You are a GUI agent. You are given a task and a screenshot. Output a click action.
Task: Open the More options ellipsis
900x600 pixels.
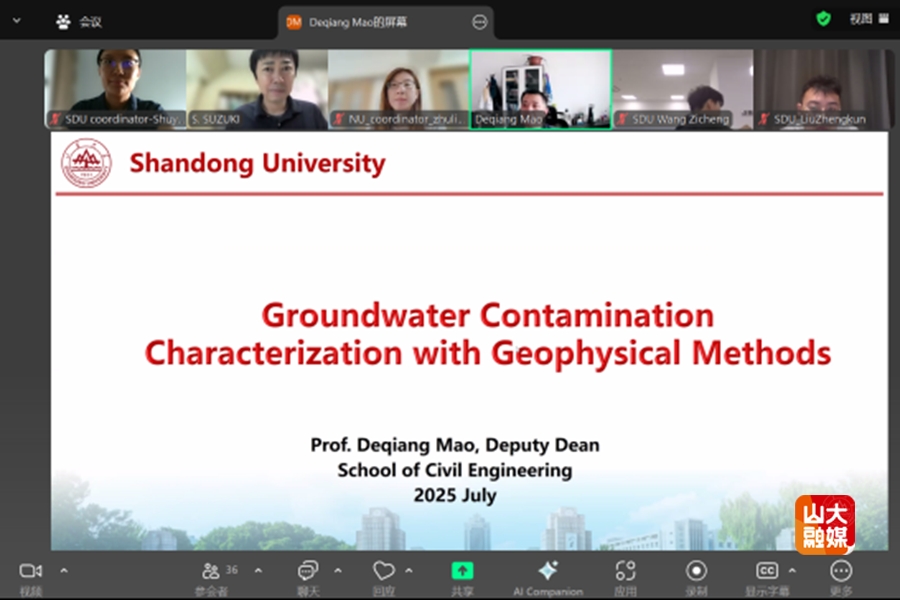841,571
